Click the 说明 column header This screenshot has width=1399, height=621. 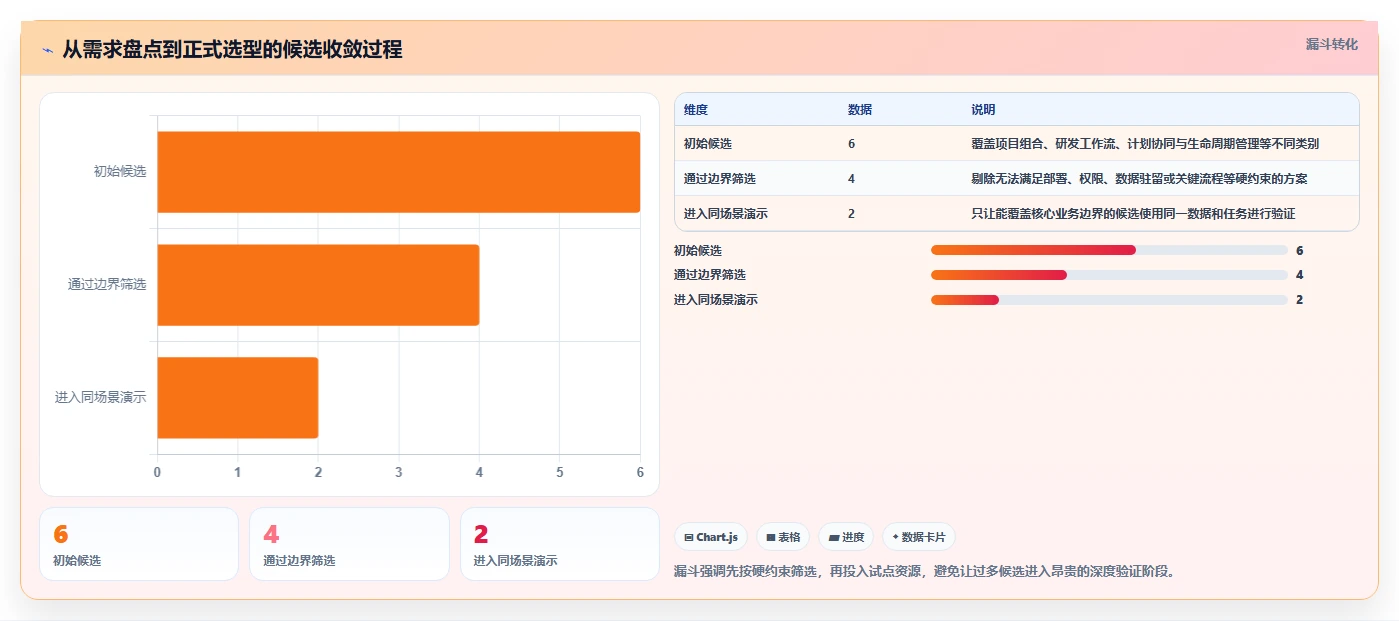(x=983, y=110)
